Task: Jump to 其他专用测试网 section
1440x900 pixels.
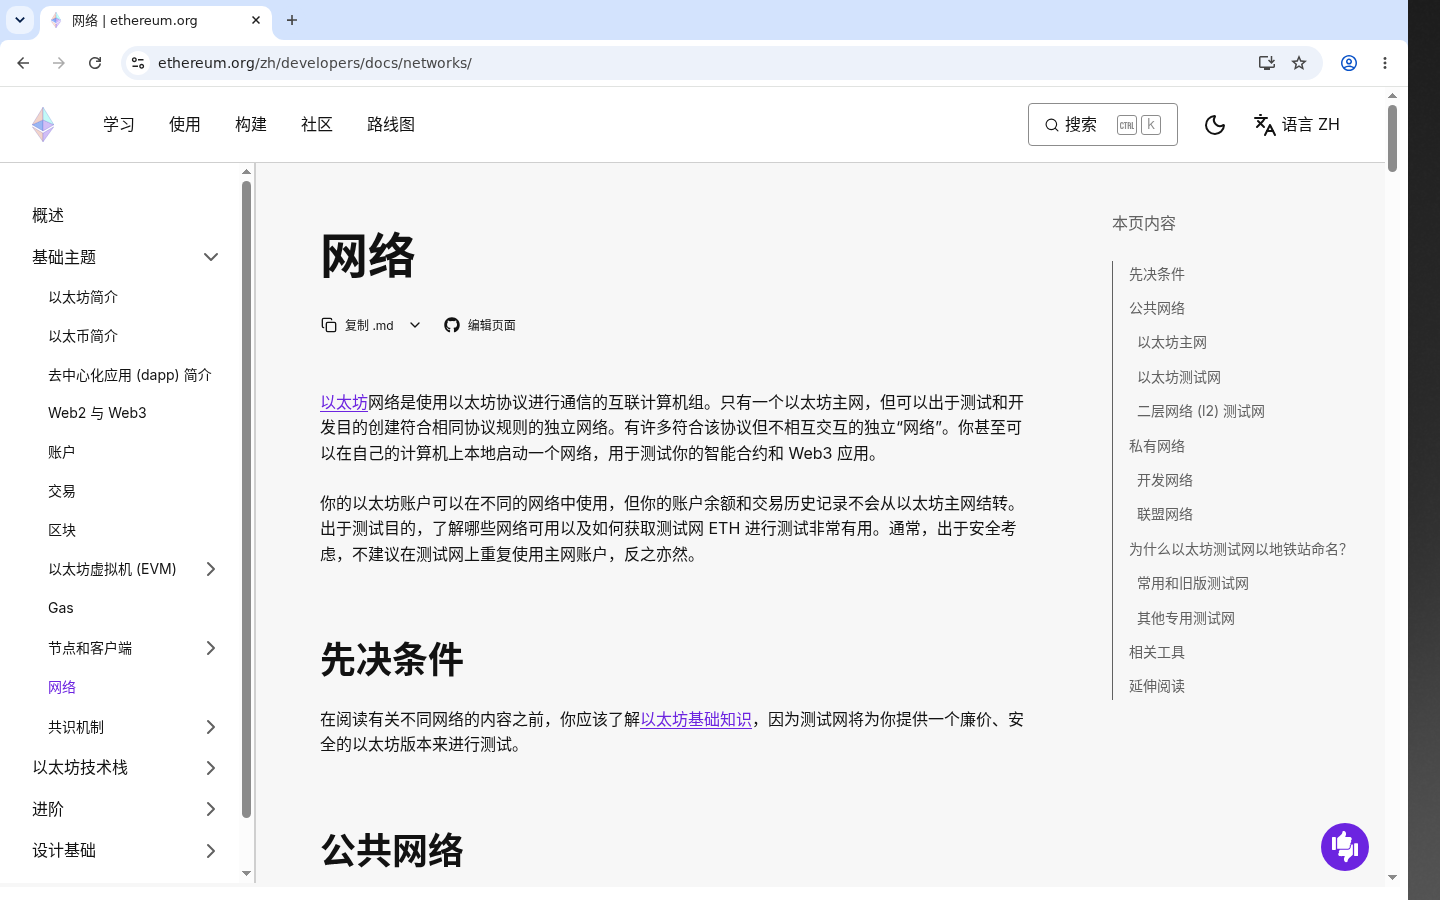Action: click(x=1186, y=618)
